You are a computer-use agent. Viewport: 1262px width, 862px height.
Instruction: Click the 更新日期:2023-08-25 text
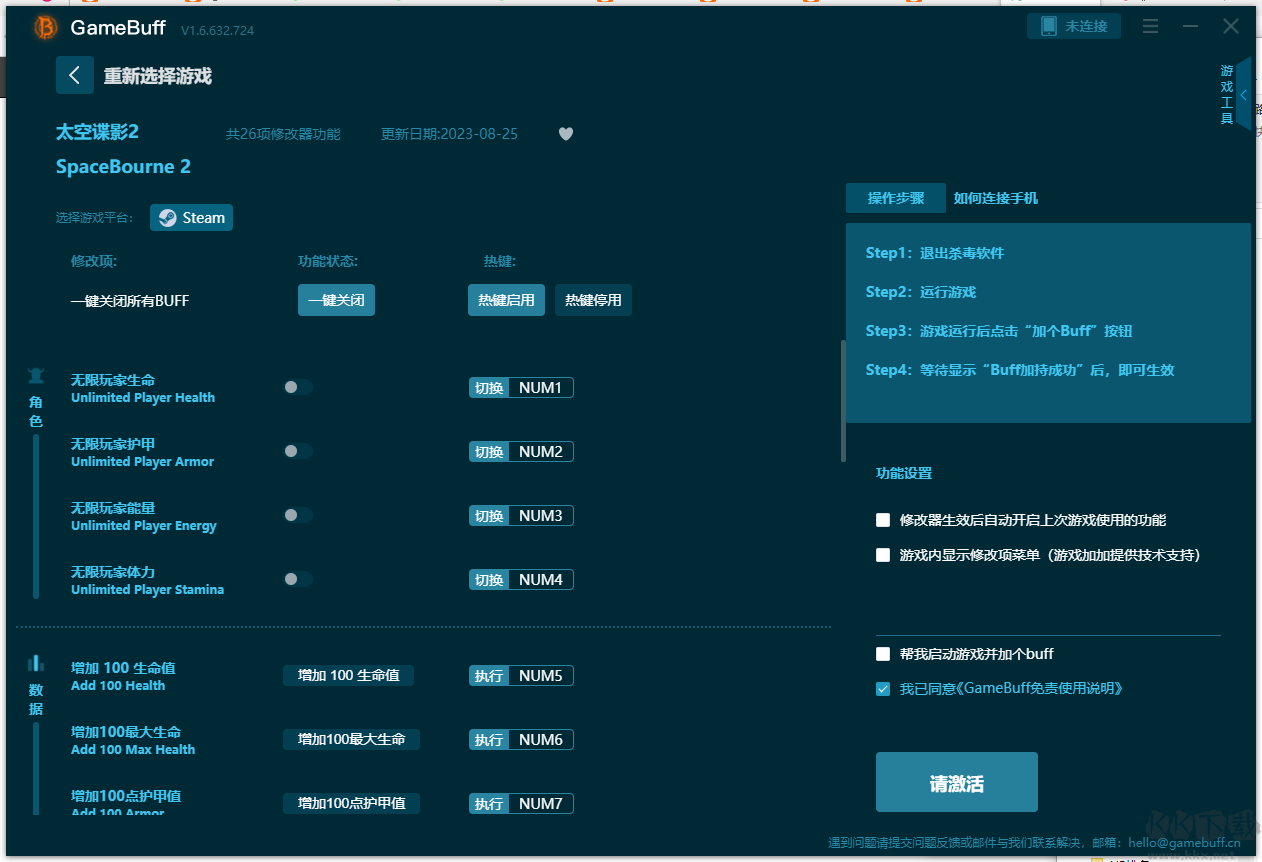[x=449, y=134]
